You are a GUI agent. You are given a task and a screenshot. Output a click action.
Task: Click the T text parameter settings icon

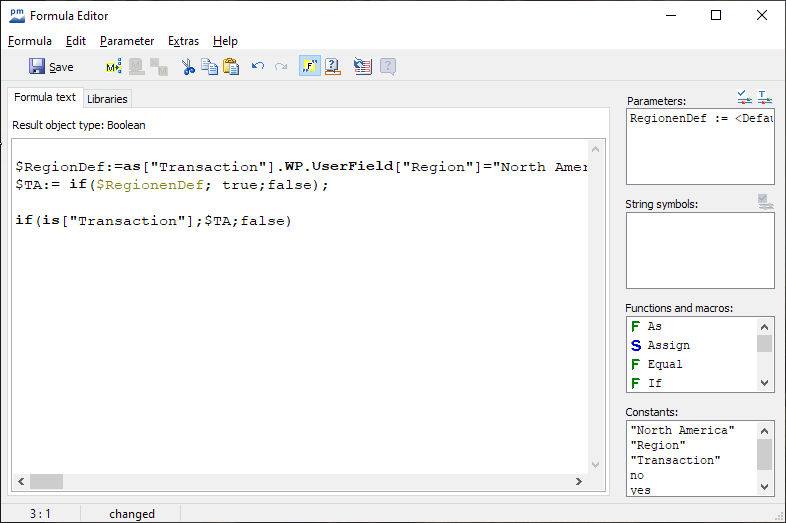[765, 97]
